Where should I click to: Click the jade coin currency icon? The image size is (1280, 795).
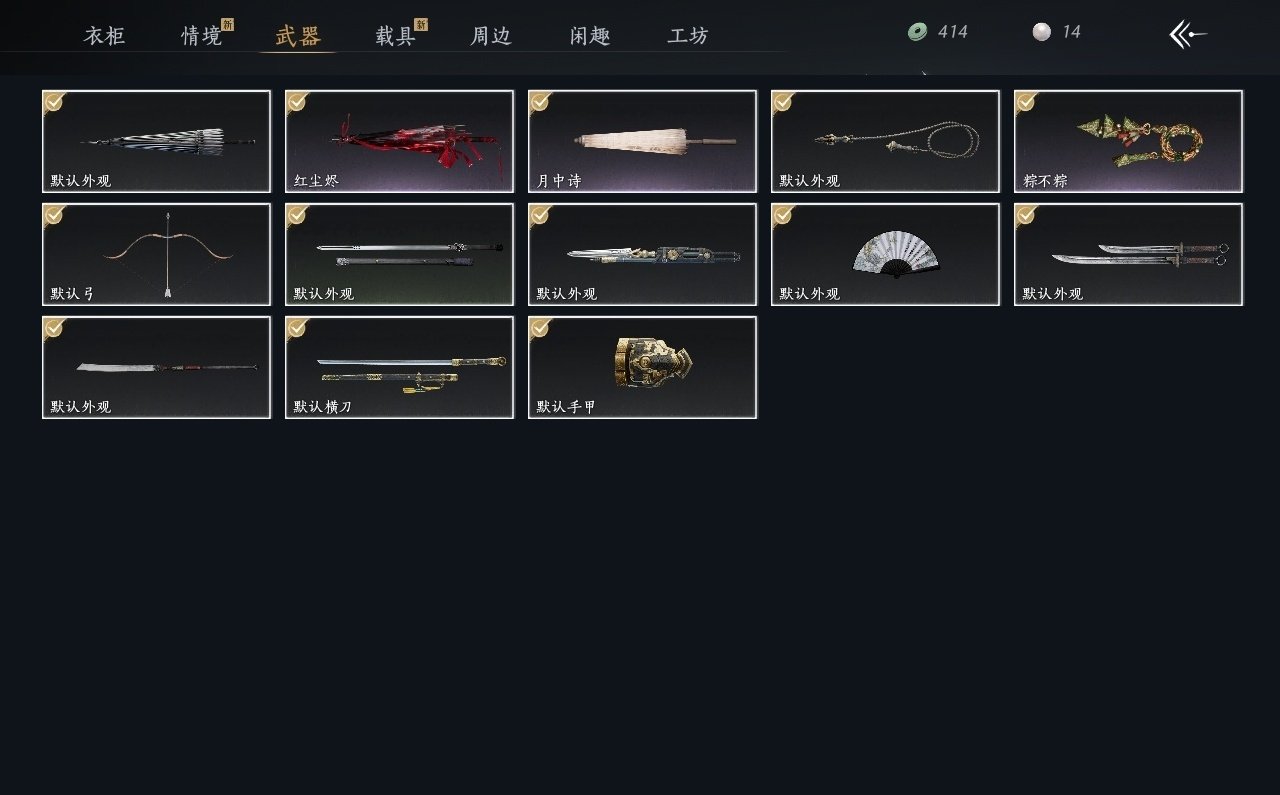click(917, 32)
